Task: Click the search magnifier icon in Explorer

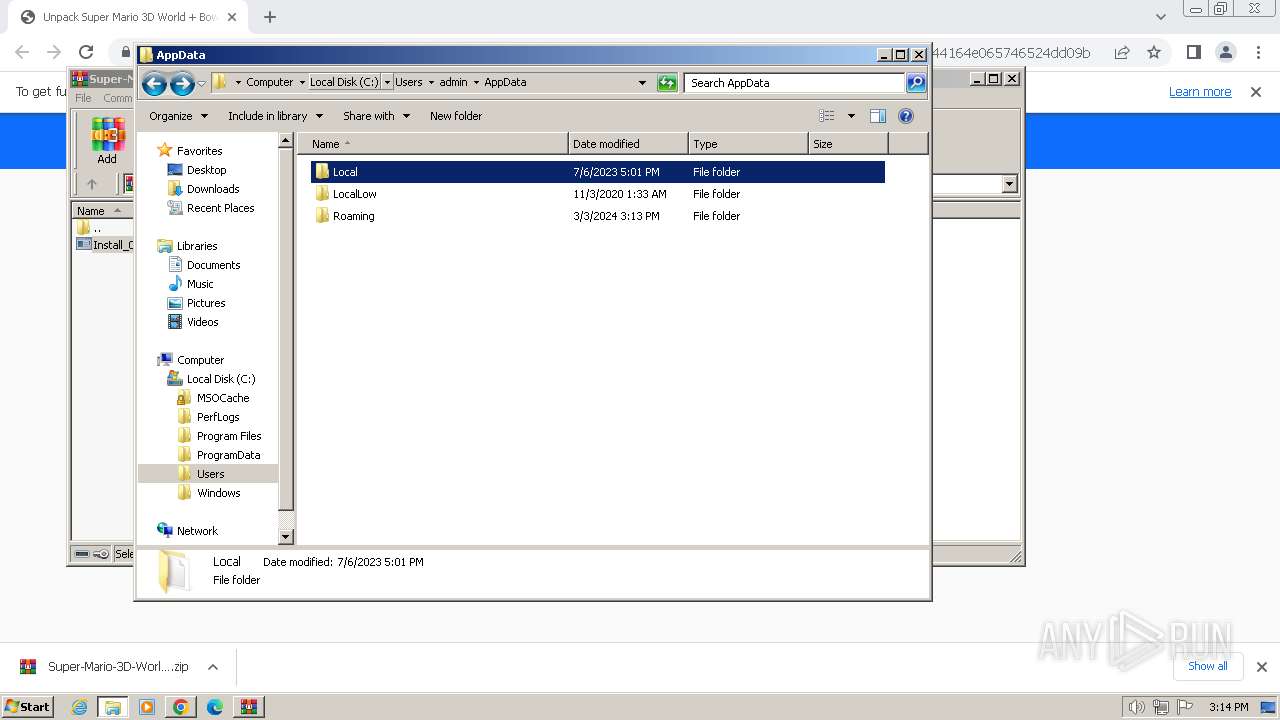Action: tap(916, 83)
